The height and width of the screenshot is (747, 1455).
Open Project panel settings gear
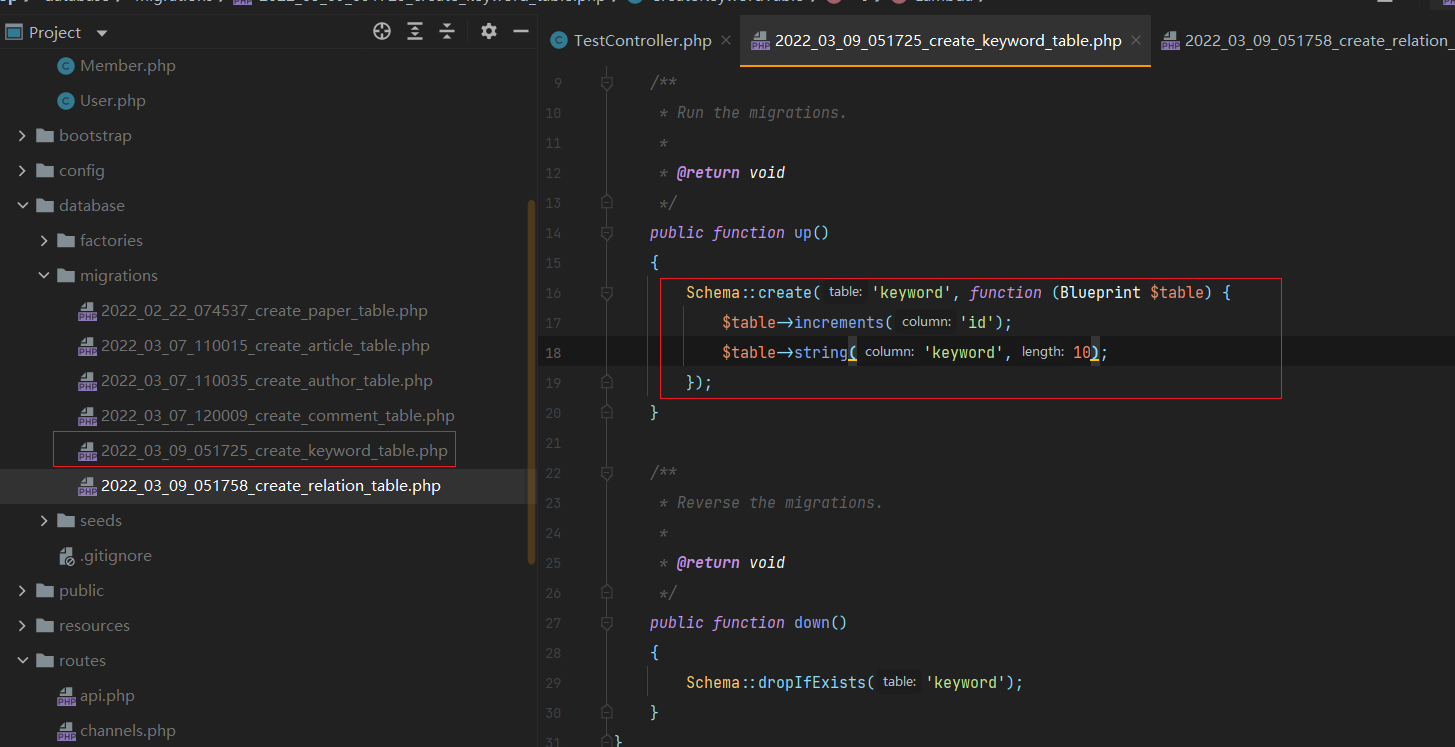click(x=488, y=32)
